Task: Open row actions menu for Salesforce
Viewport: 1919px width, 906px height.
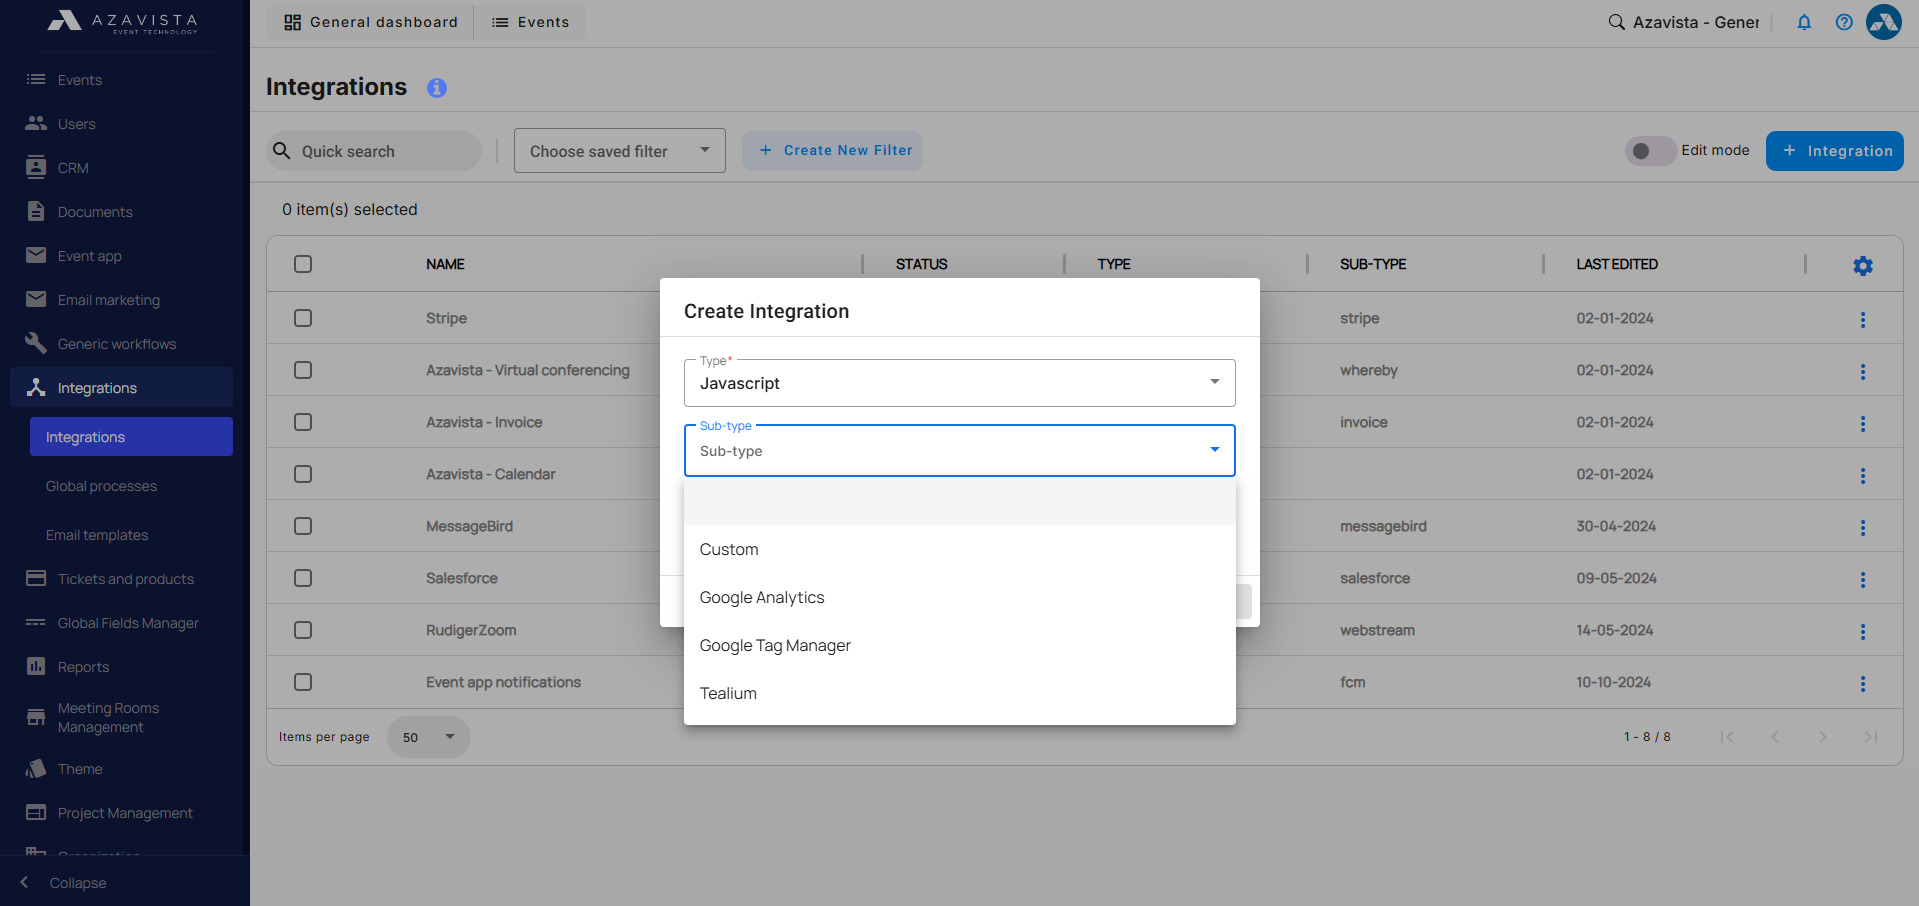Action: click(1863, 580)
